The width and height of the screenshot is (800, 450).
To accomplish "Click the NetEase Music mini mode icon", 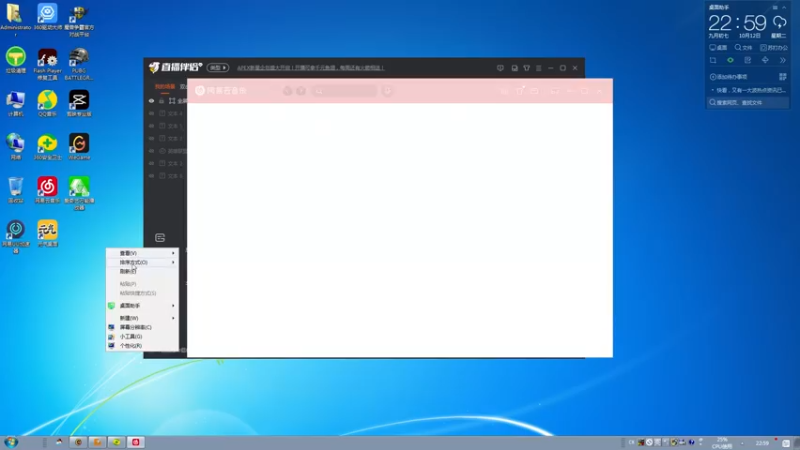I will coord(555,91).
